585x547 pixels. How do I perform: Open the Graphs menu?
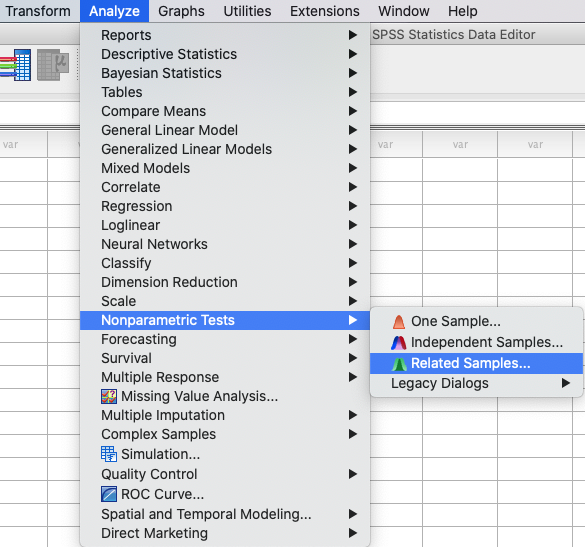click(x=181, y=11)
